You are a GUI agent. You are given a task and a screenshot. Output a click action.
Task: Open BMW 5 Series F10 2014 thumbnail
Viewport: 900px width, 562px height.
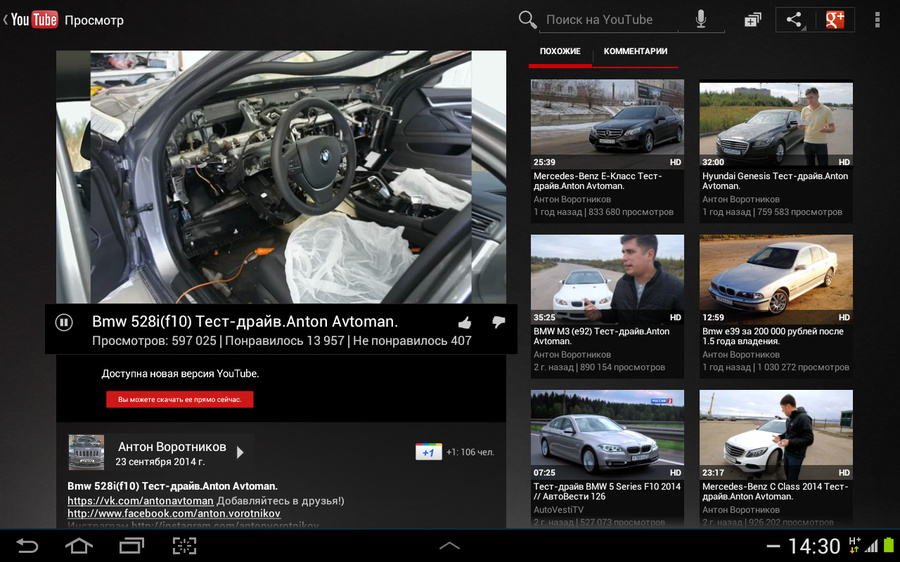tap(607, 434)
